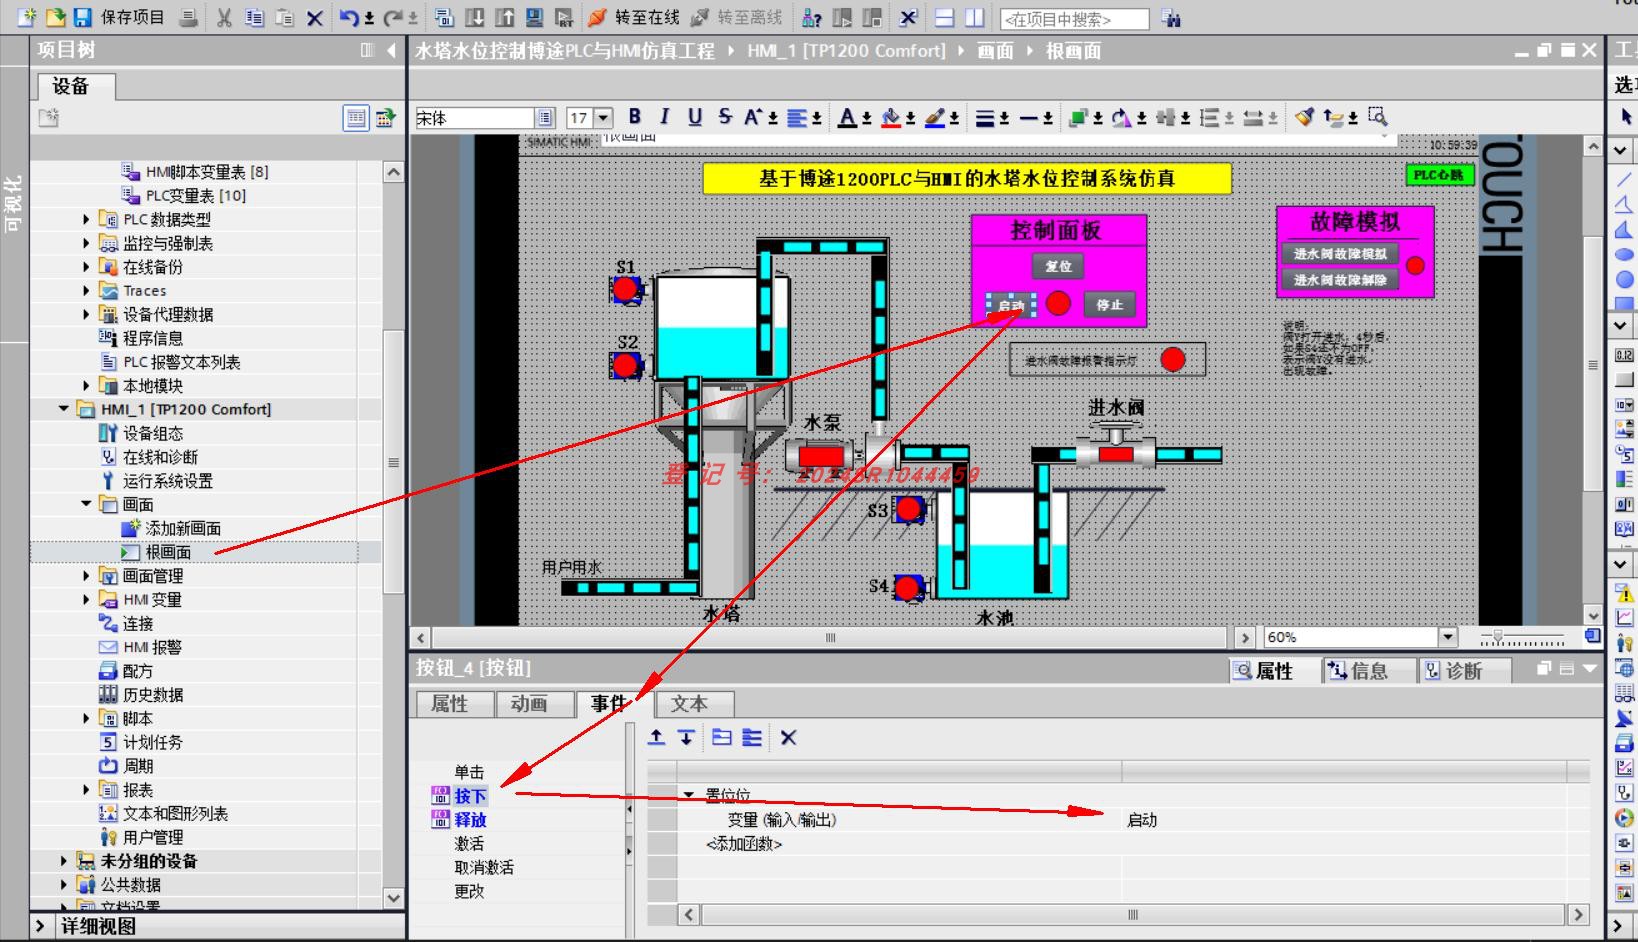1638x942 pixels.
Task: Click the upload from device icon
Action: pos(505,17)
